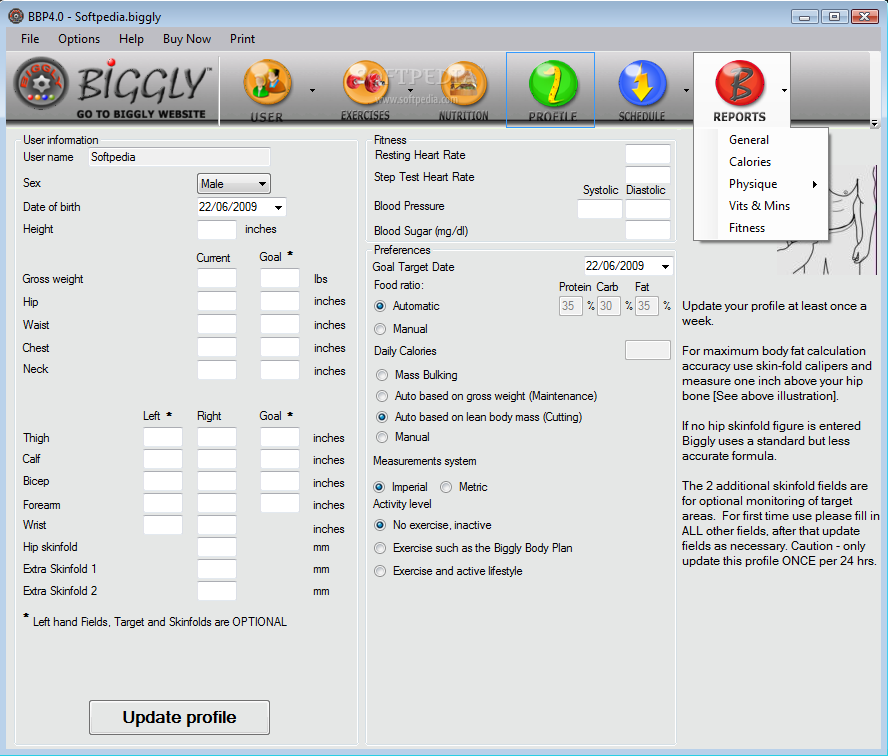Open the Options menu

pos(79,39)
